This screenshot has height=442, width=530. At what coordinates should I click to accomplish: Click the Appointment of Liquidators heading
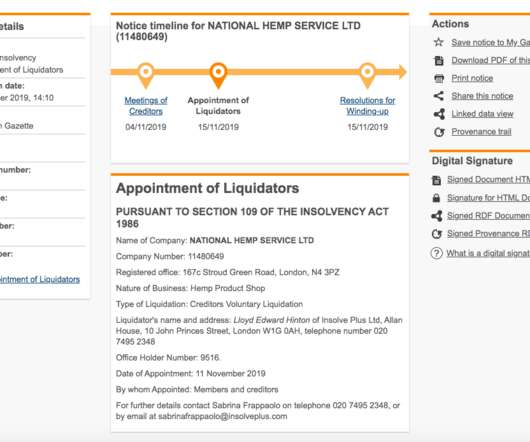[x=208, y=188]
